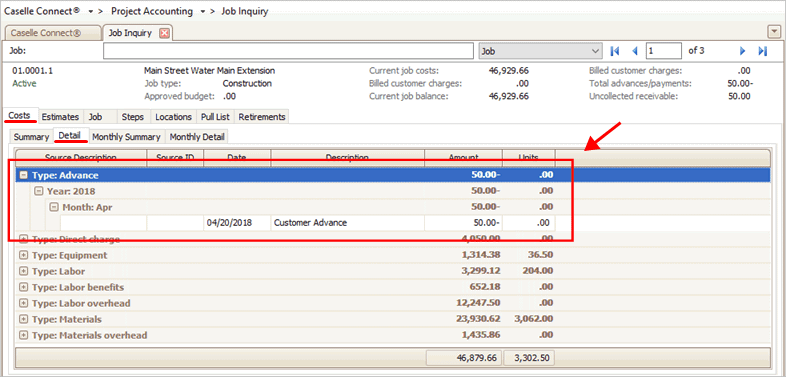Expand the Type: Direct charge group
Image resolution: width=786 pixels, height=377 pixels.
tap(23, 239)
